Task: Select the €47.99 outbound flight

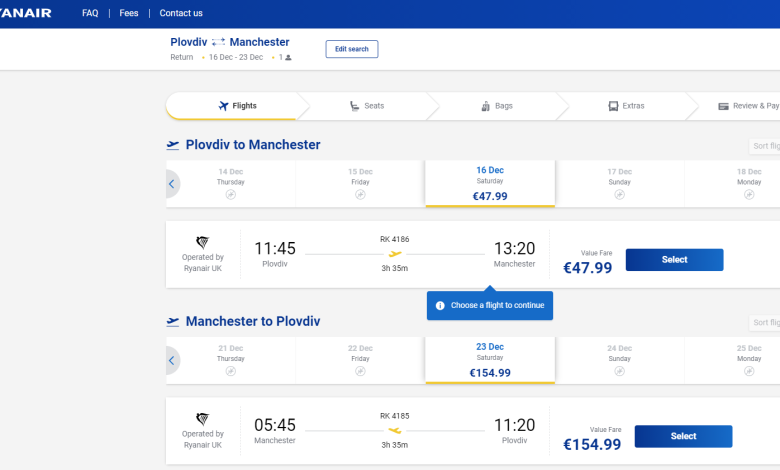Action: point(675,260)
